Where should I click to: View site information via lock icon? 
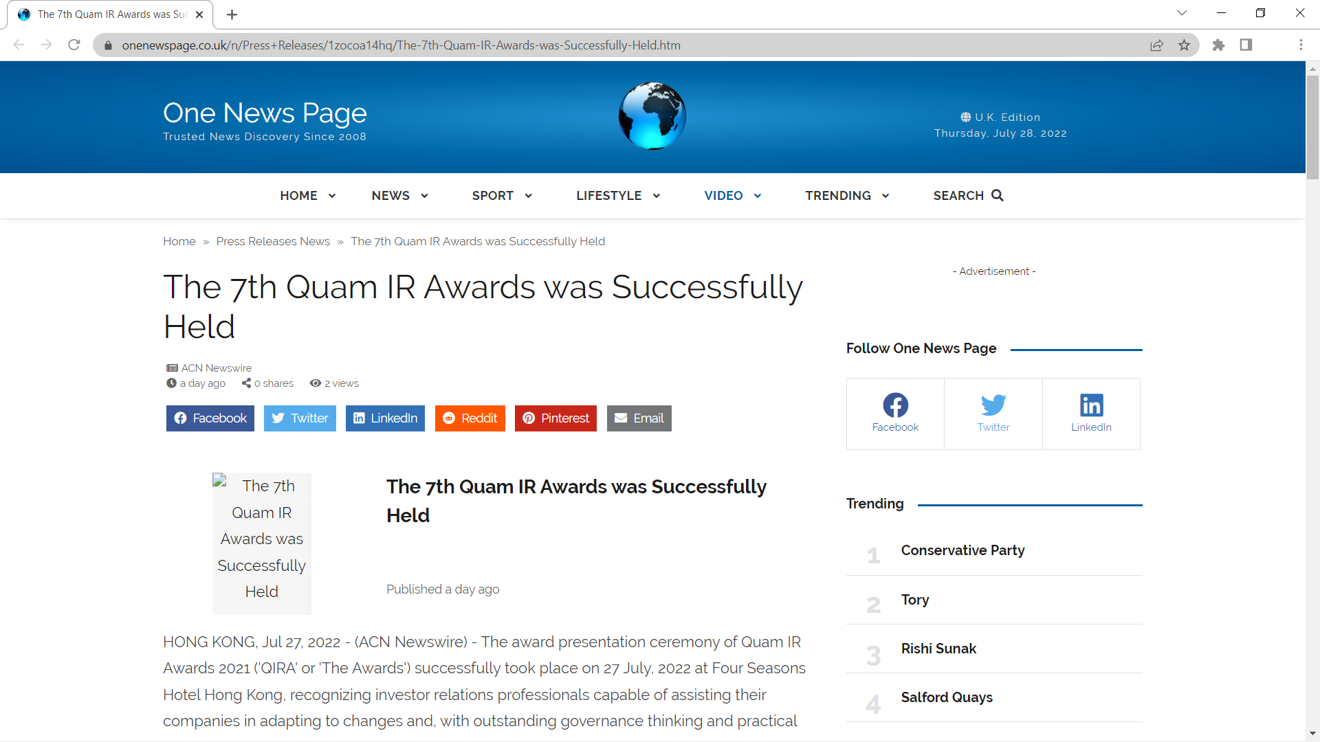click(x=109, y=45)
